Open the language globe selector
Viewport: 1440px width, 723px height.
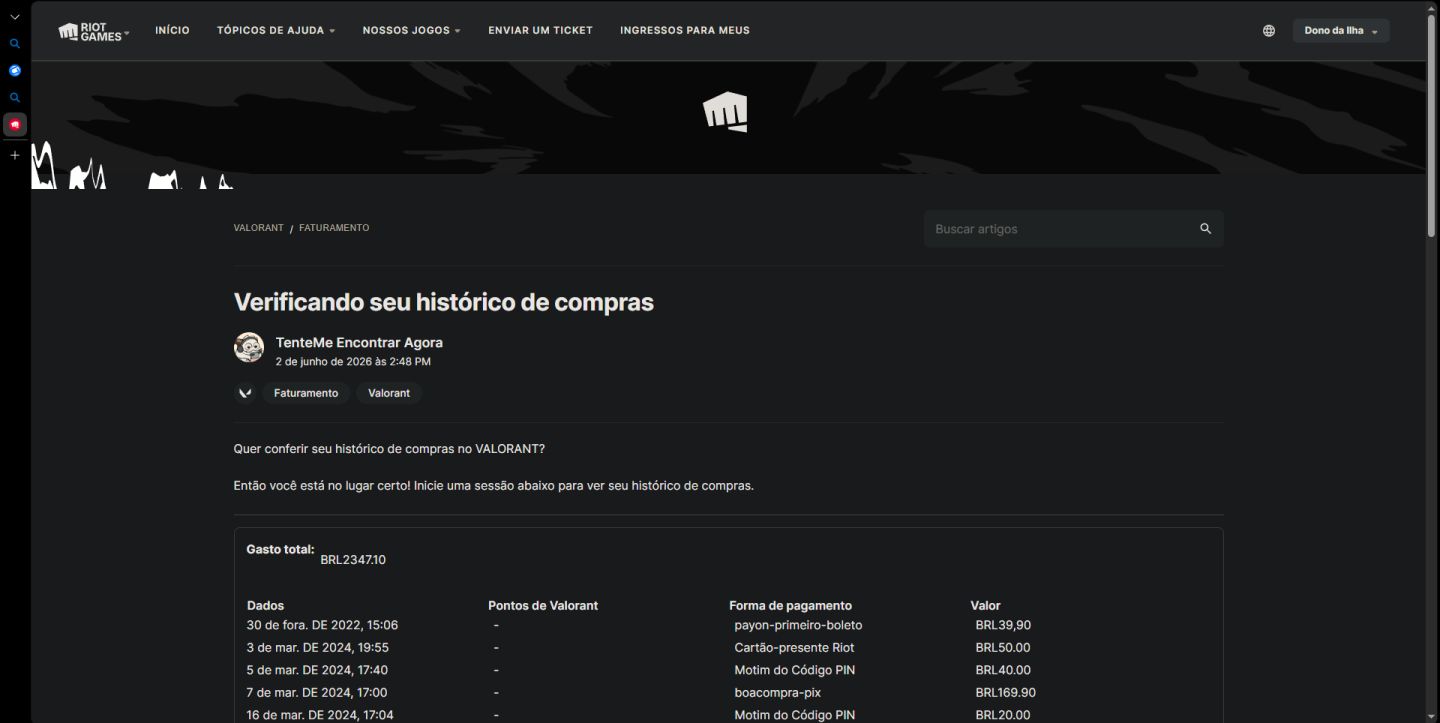coord(1269,31)
